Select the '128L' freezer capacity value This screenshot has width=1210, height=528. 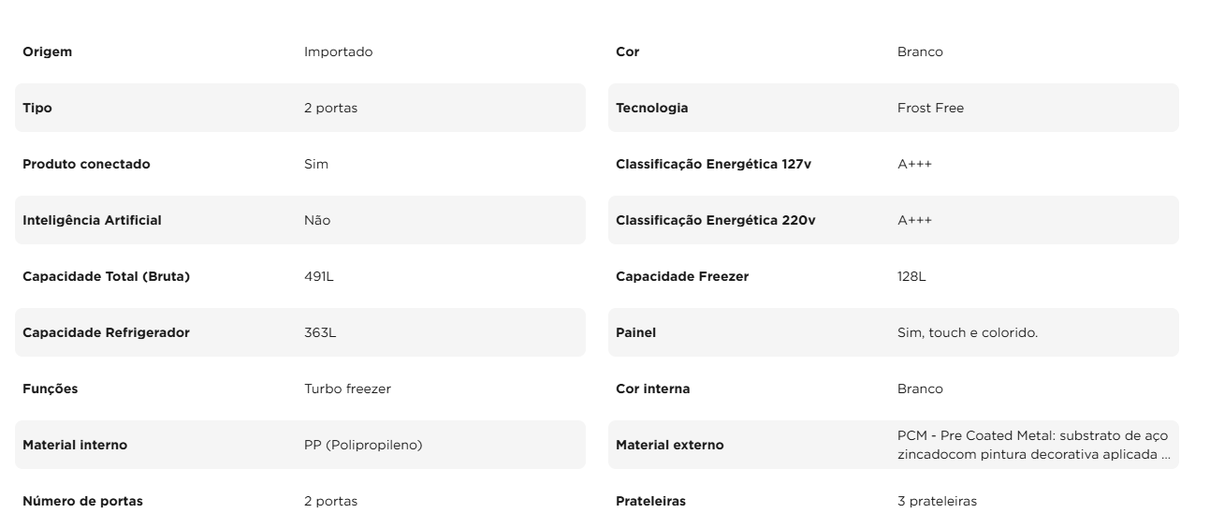(x=912, y=277)
